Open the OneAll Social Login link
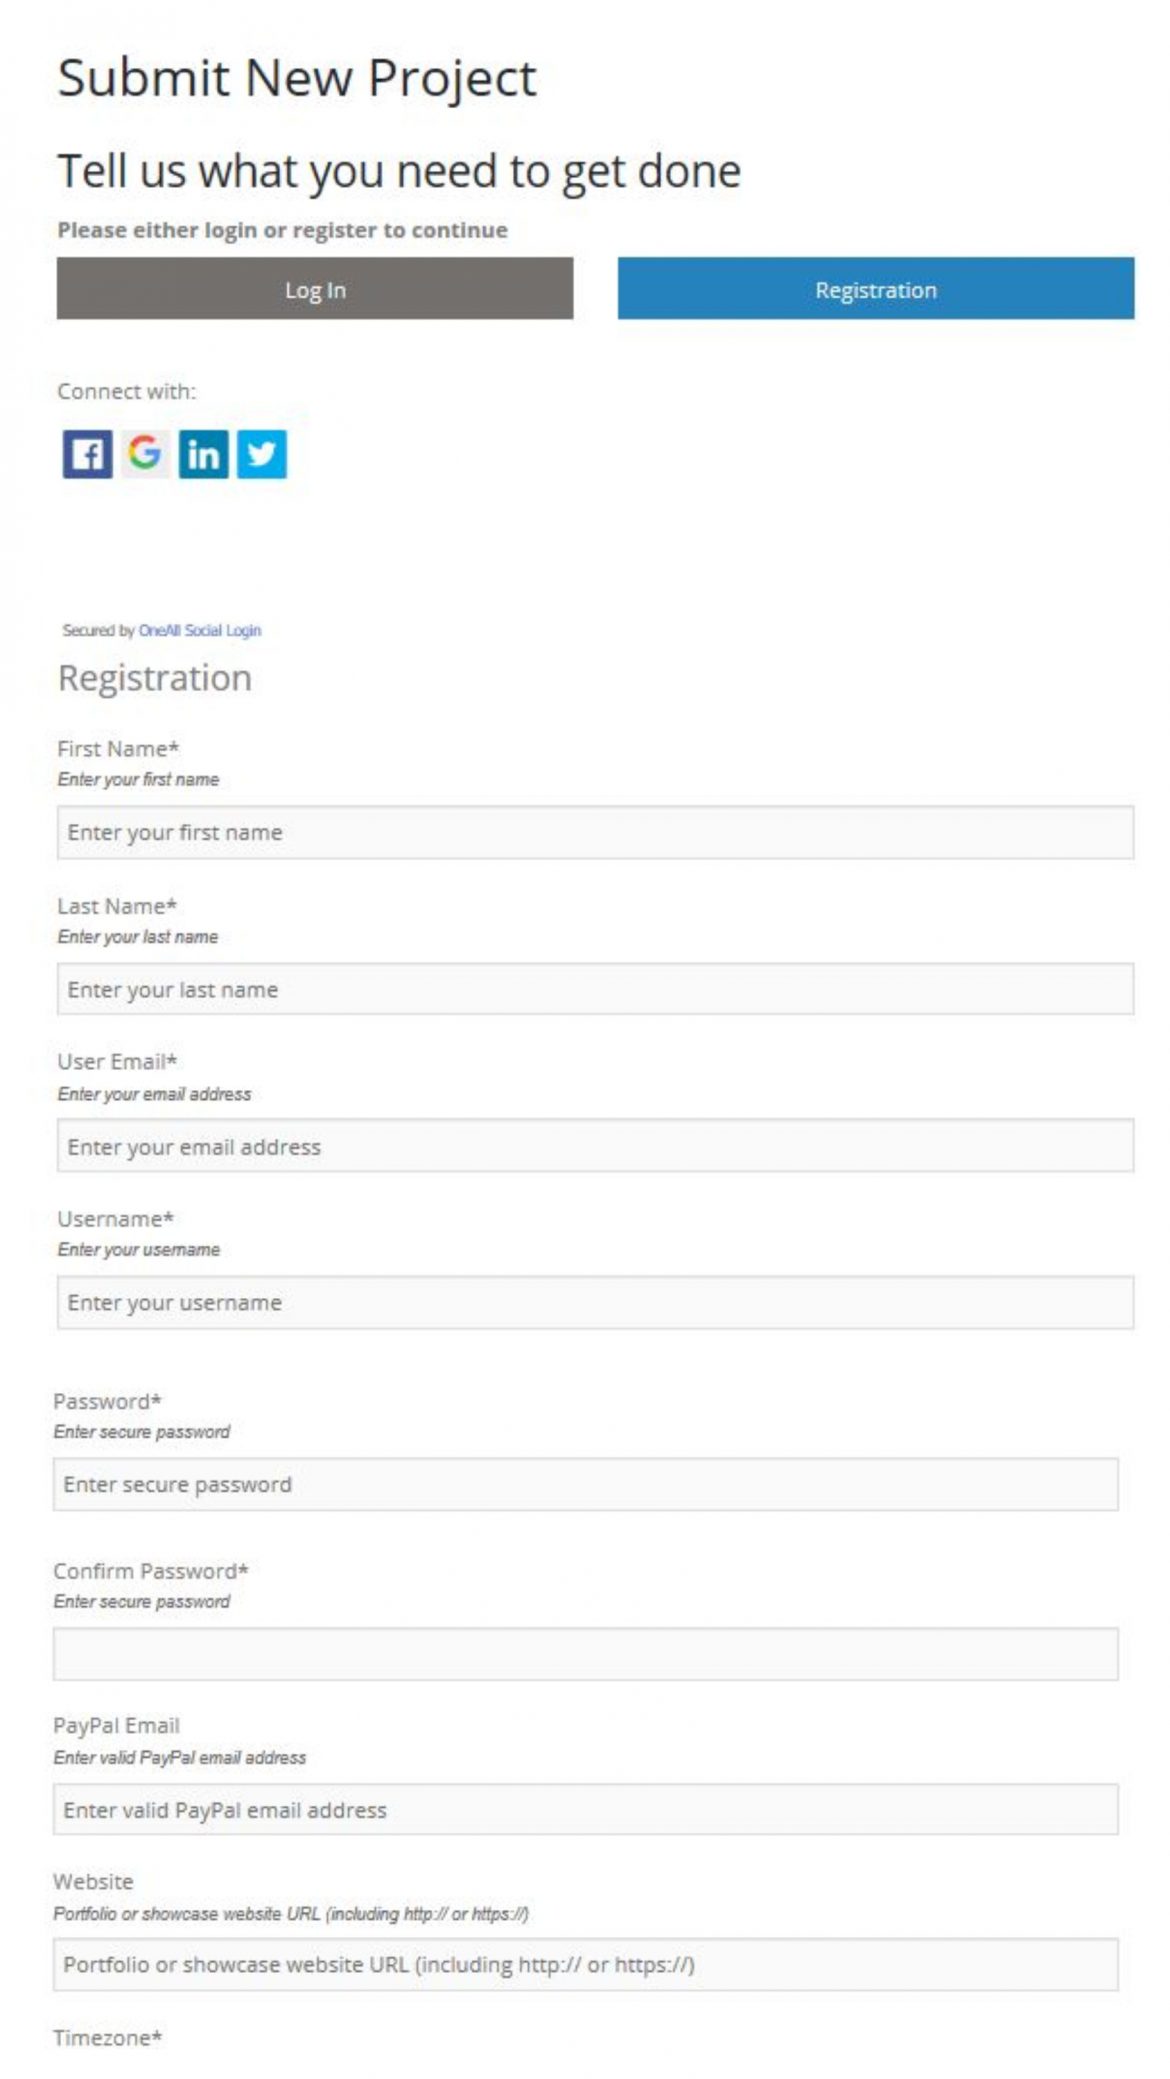The height and width of the screenshot is (2079, 1170). coord(200,630)
